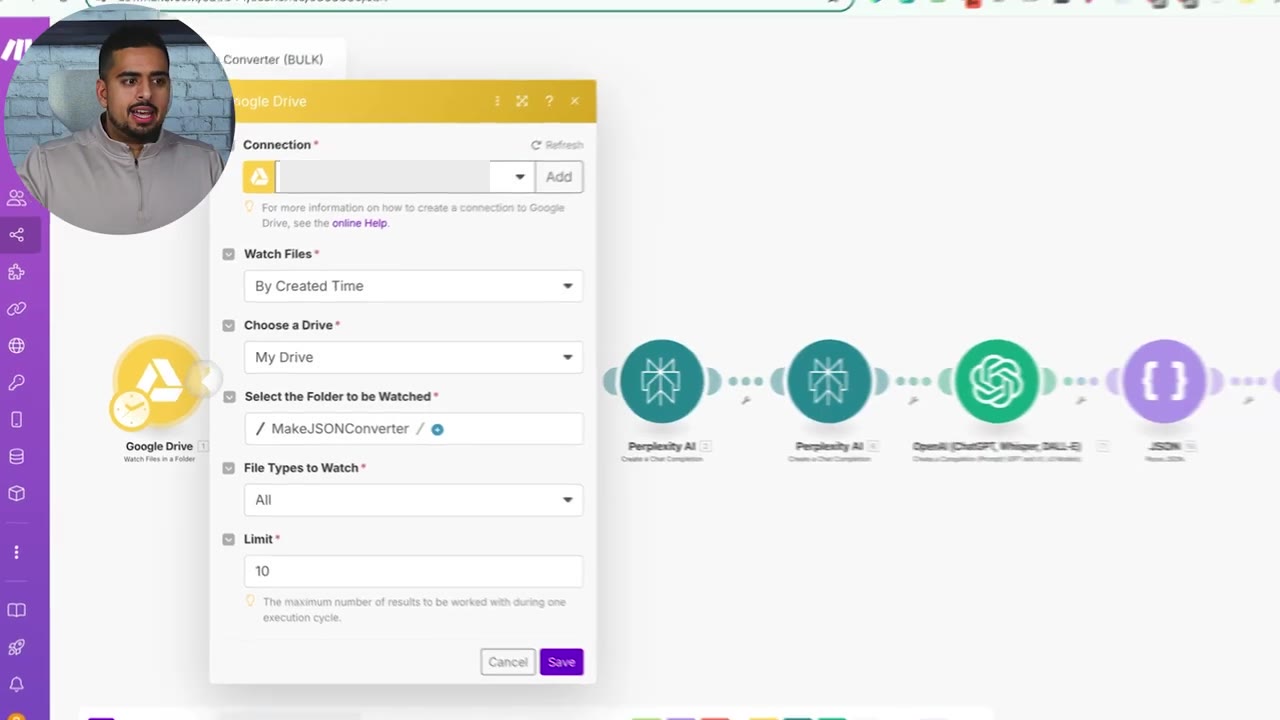Select the first Perplexity AI module
This screenshot has width=1280, height=720.
[x=661, y=381]
